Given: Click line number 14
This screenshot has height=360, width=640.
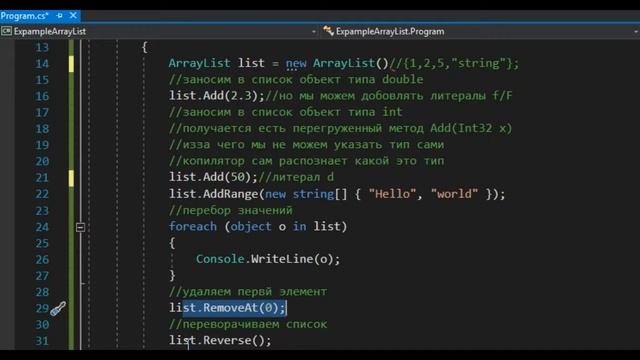Looking at the screenshot, I should pos(42,64).
